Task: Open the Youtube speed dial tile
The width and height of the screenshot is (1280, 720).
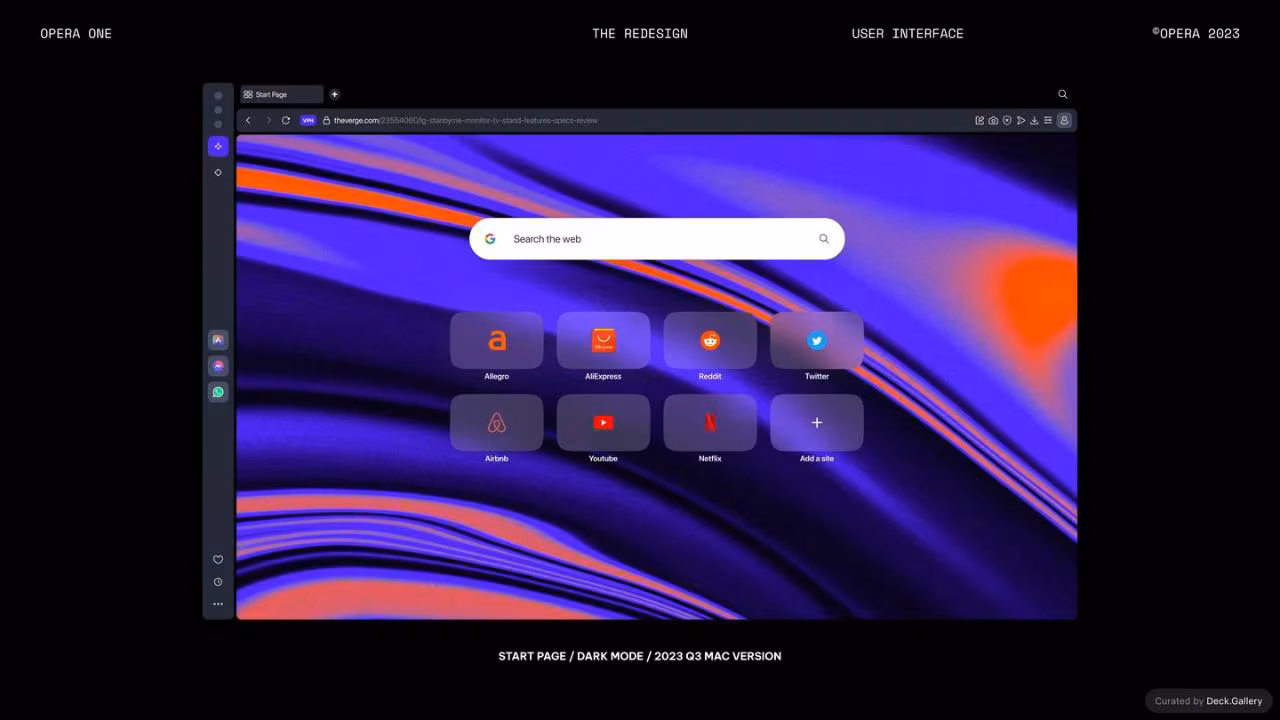Action: 603,423
